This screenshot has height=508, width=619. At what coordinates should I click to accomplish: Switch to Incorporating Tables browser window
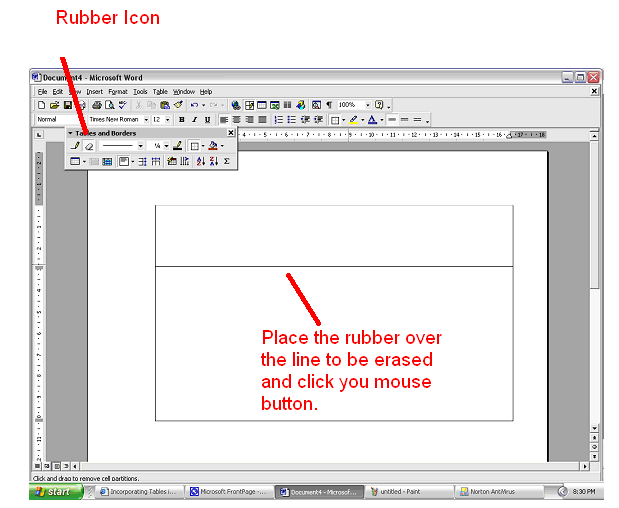click(140, 492)
